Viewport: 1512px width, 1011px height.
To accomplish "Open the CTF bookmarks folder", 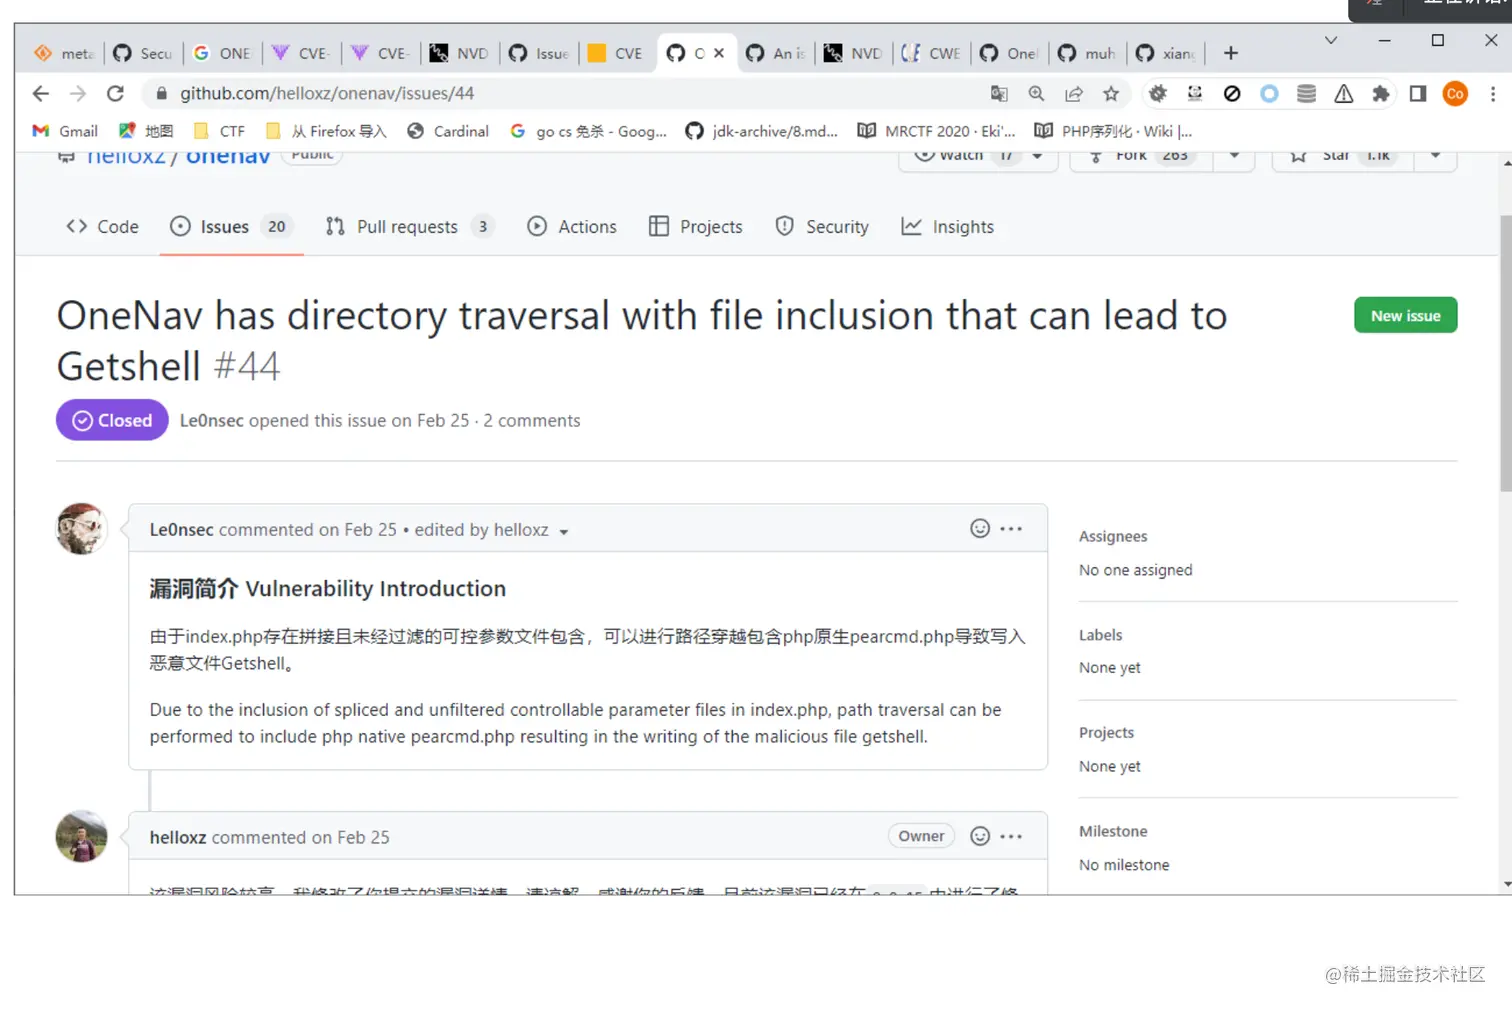I will (x=220, y=131).
